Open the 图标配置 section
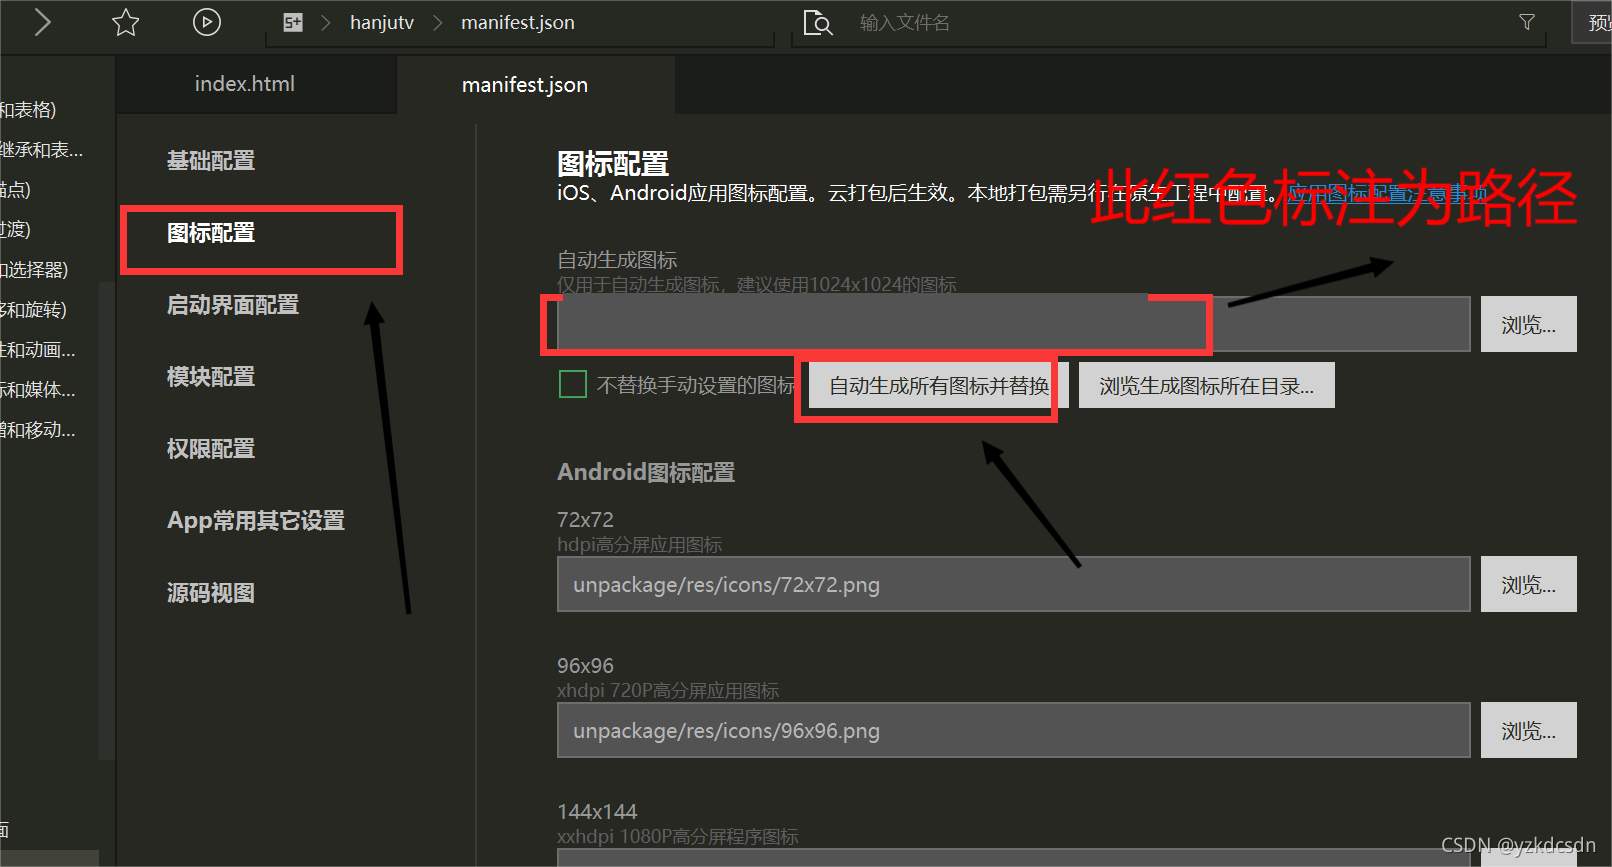The height and width of the screenshot is (867, 1612). 211,233
